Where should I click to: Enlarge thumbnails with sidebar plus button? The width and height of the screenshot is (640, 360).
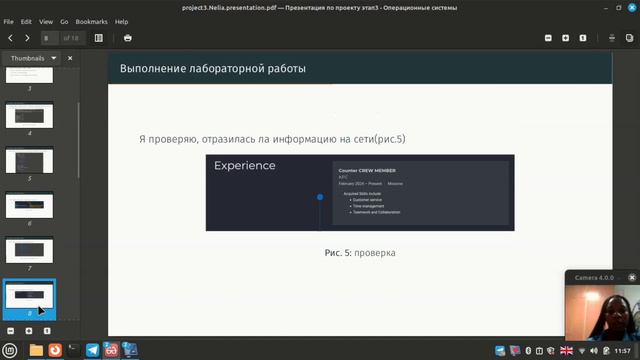coord(29,331)
